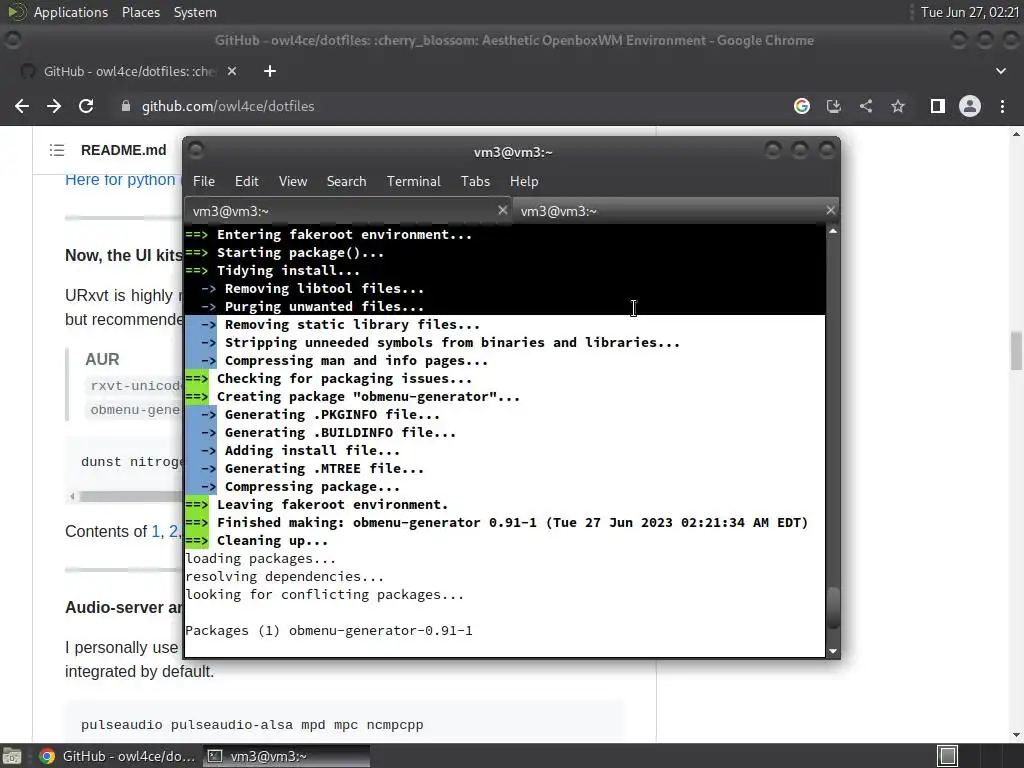The height and width of the screenshot is (768, 1024).
Task: Go forward in Chrome browser
Action: click(54, 106)
